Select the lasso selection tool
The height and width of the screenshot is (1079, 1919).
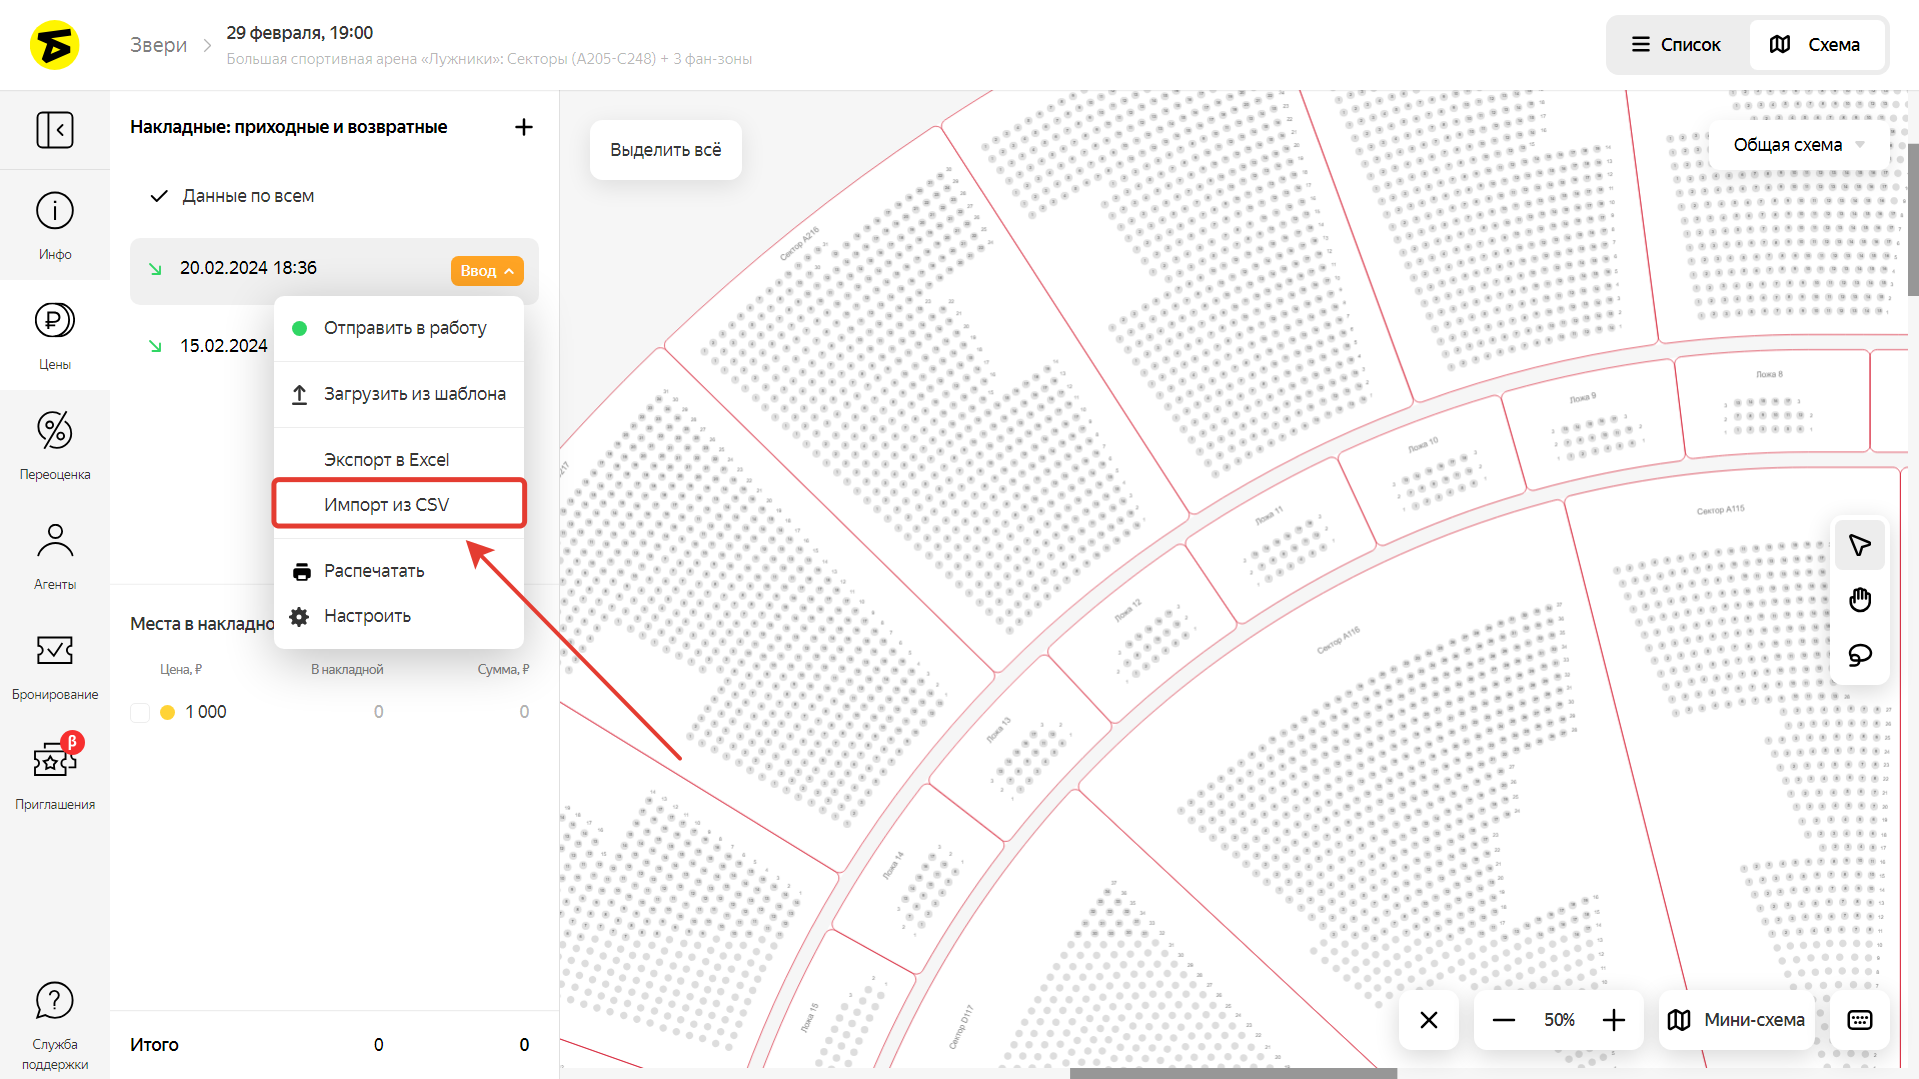pos(1859,655)
